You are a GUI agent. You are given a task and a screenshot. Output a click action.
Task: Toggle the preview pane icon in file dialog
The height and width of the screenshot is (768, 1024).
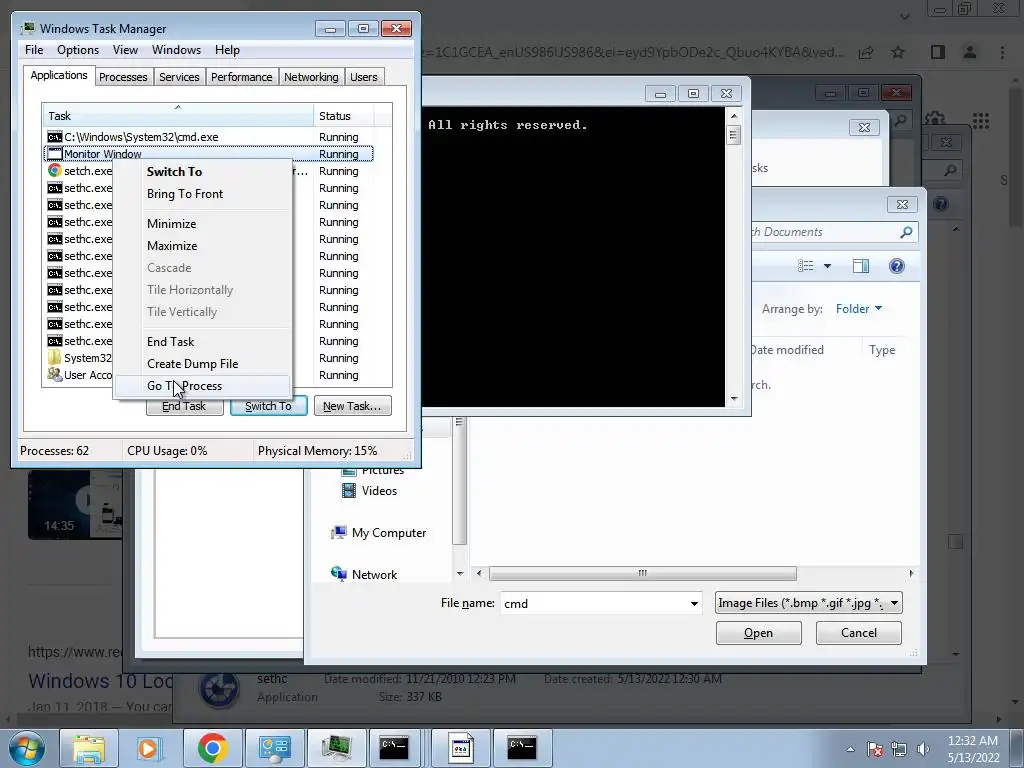(861, 266)
